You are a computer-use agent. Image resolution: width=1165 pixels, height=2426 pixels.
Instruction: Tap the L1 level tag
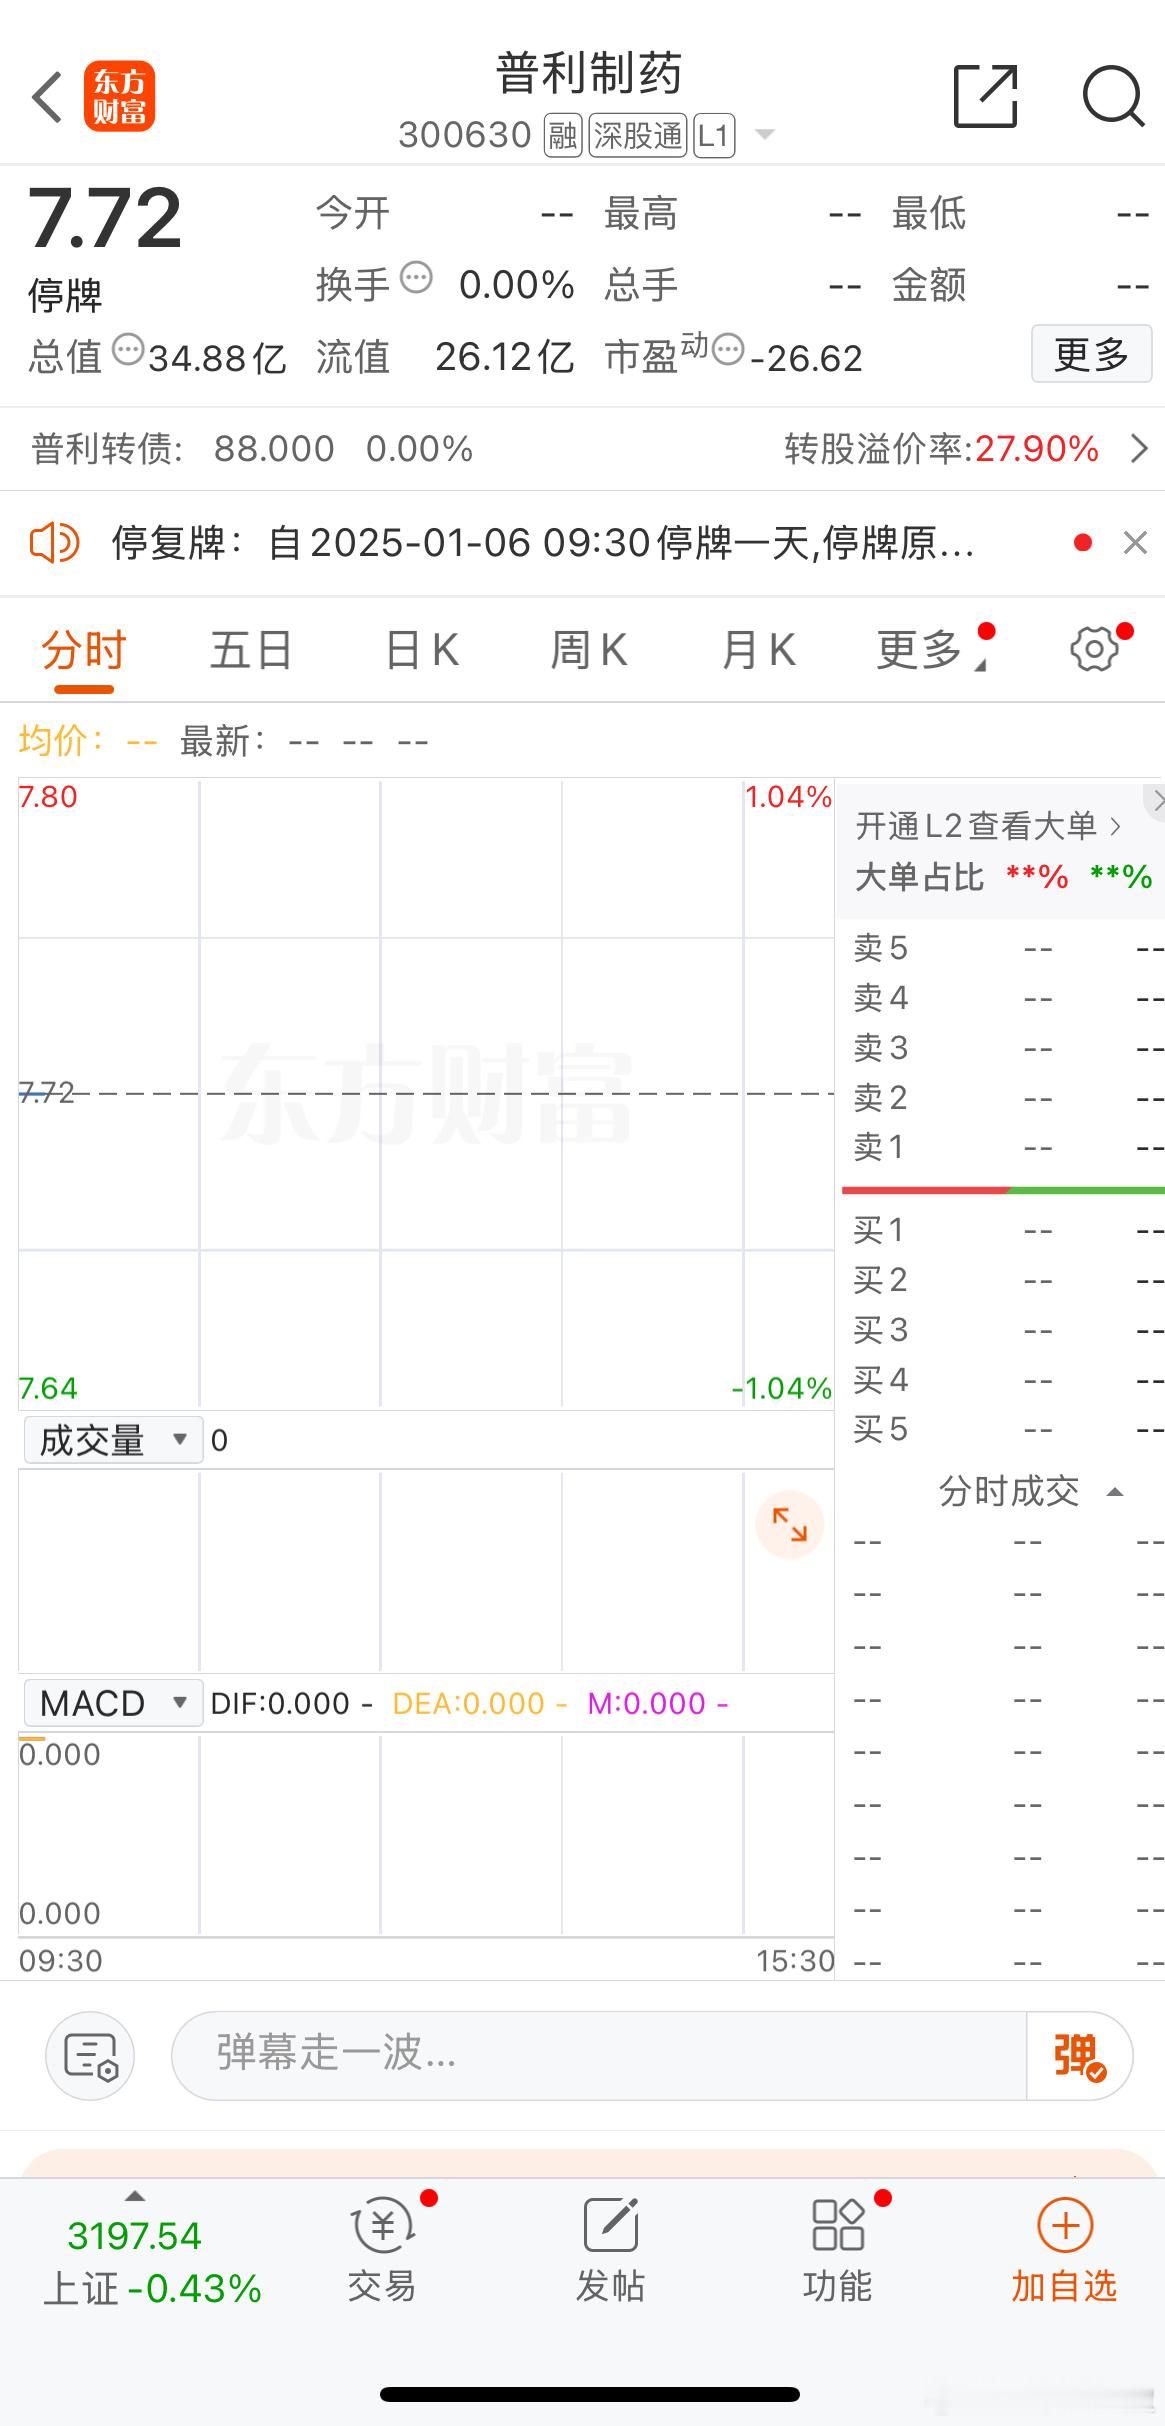714,135
